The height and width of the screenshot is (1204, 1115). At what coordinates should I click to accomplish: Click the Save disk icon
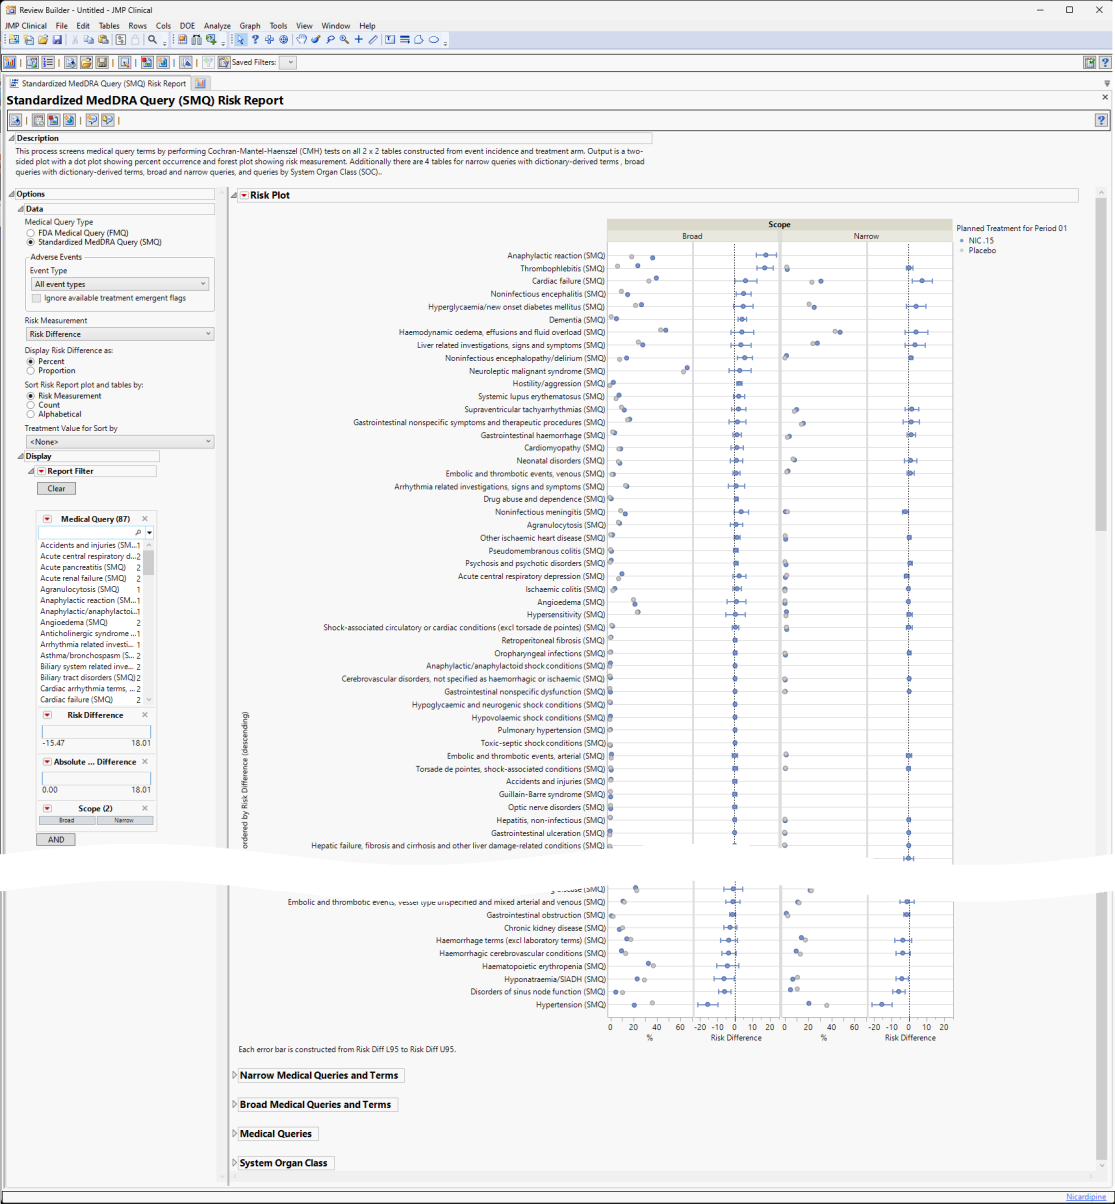click(x=57, y=40)
